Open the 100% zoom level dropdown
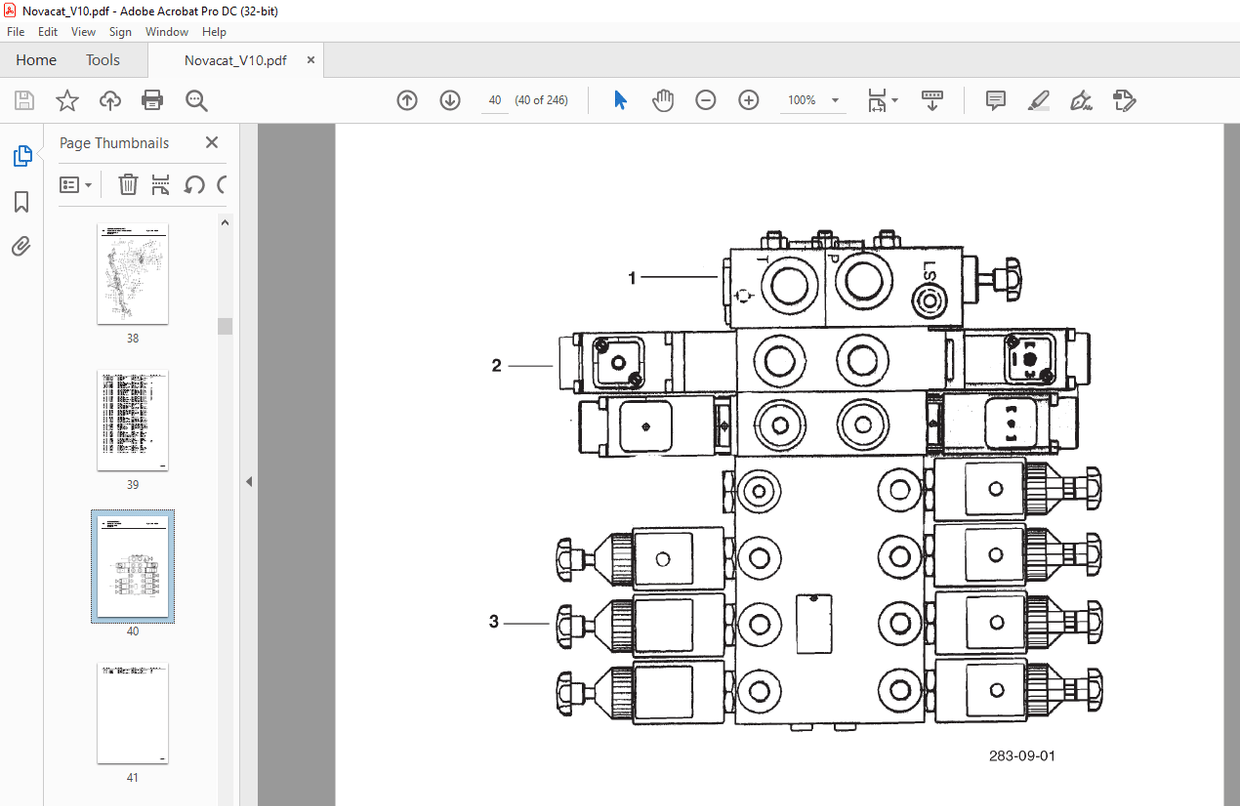Image resolution: width=1240 pixels, height=806 pixels. (835, 101)
